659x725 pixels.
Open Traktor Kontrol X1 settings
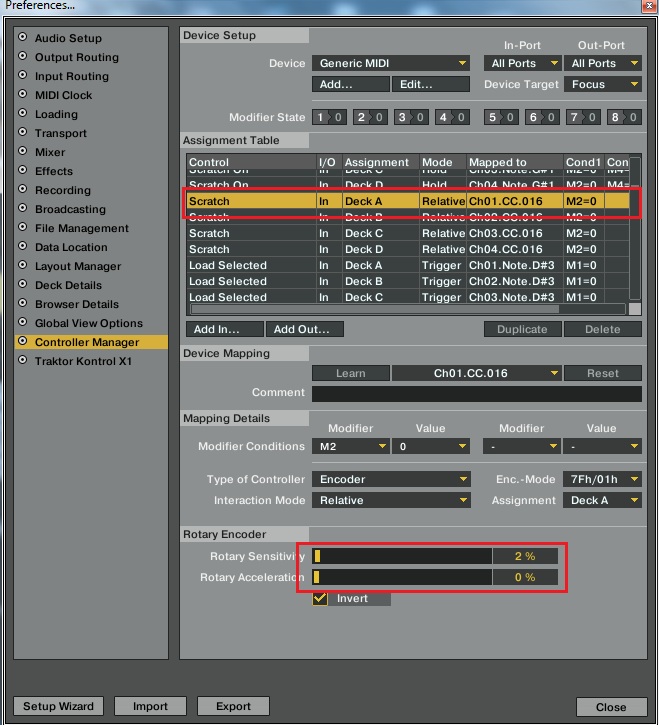coord(83,361)
